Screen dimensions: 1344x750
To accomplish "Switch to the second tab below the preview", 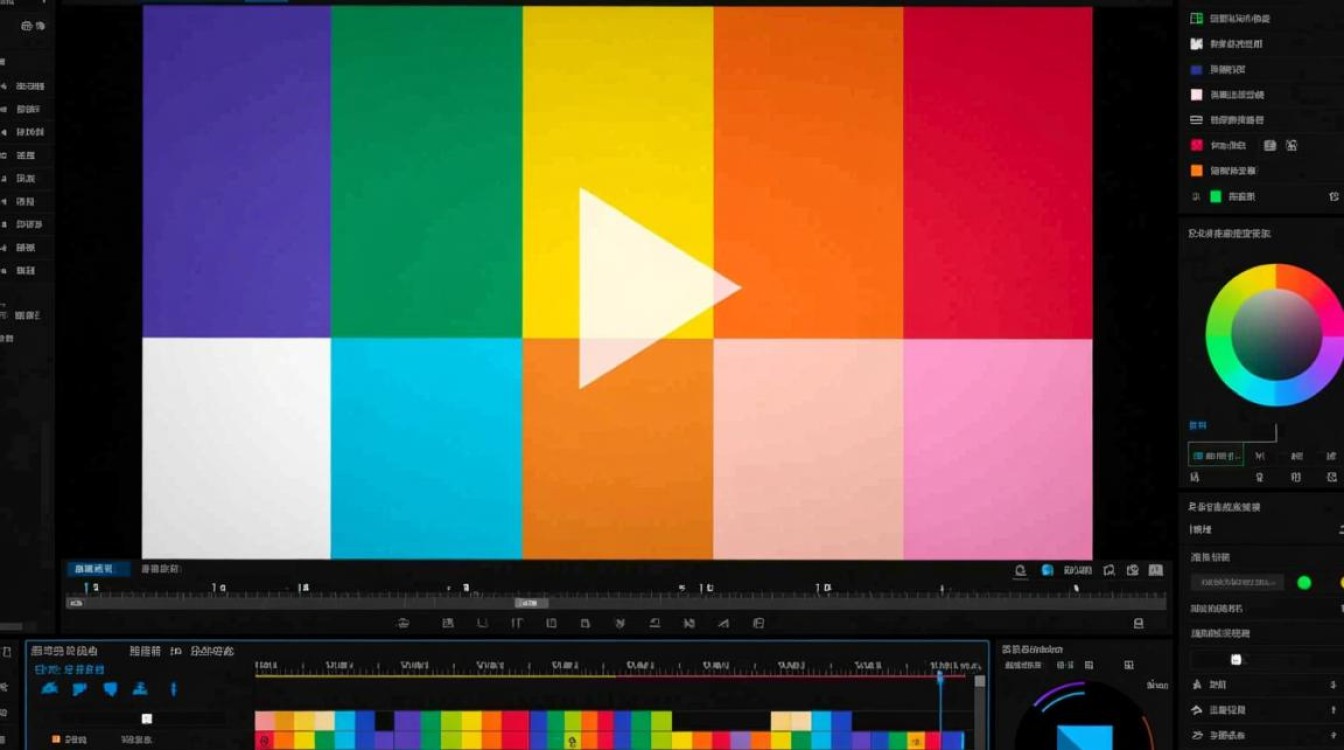I will 160,569.
